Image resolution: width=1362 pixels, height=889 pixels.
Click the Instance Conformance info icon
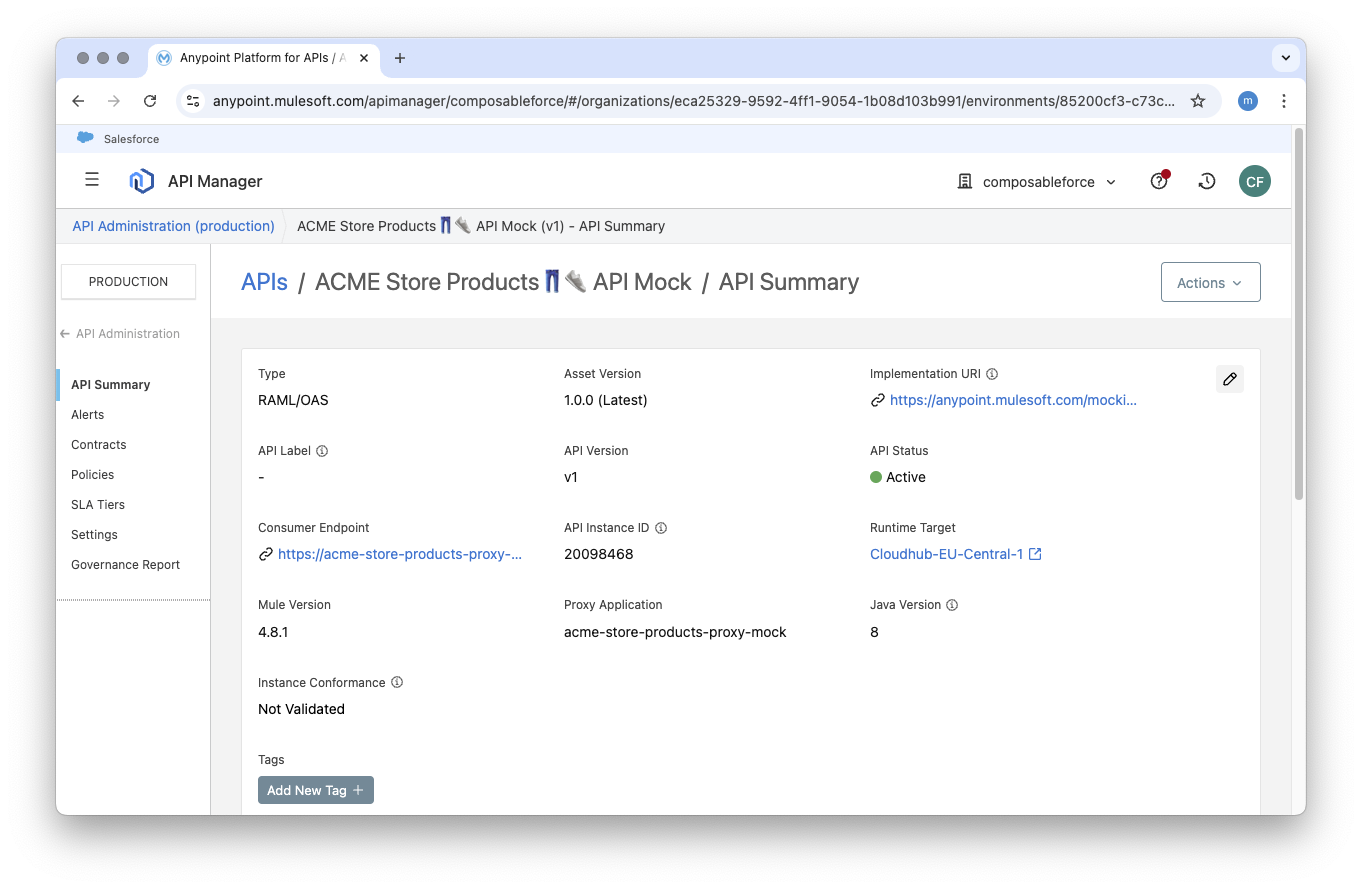pos(397,682)
